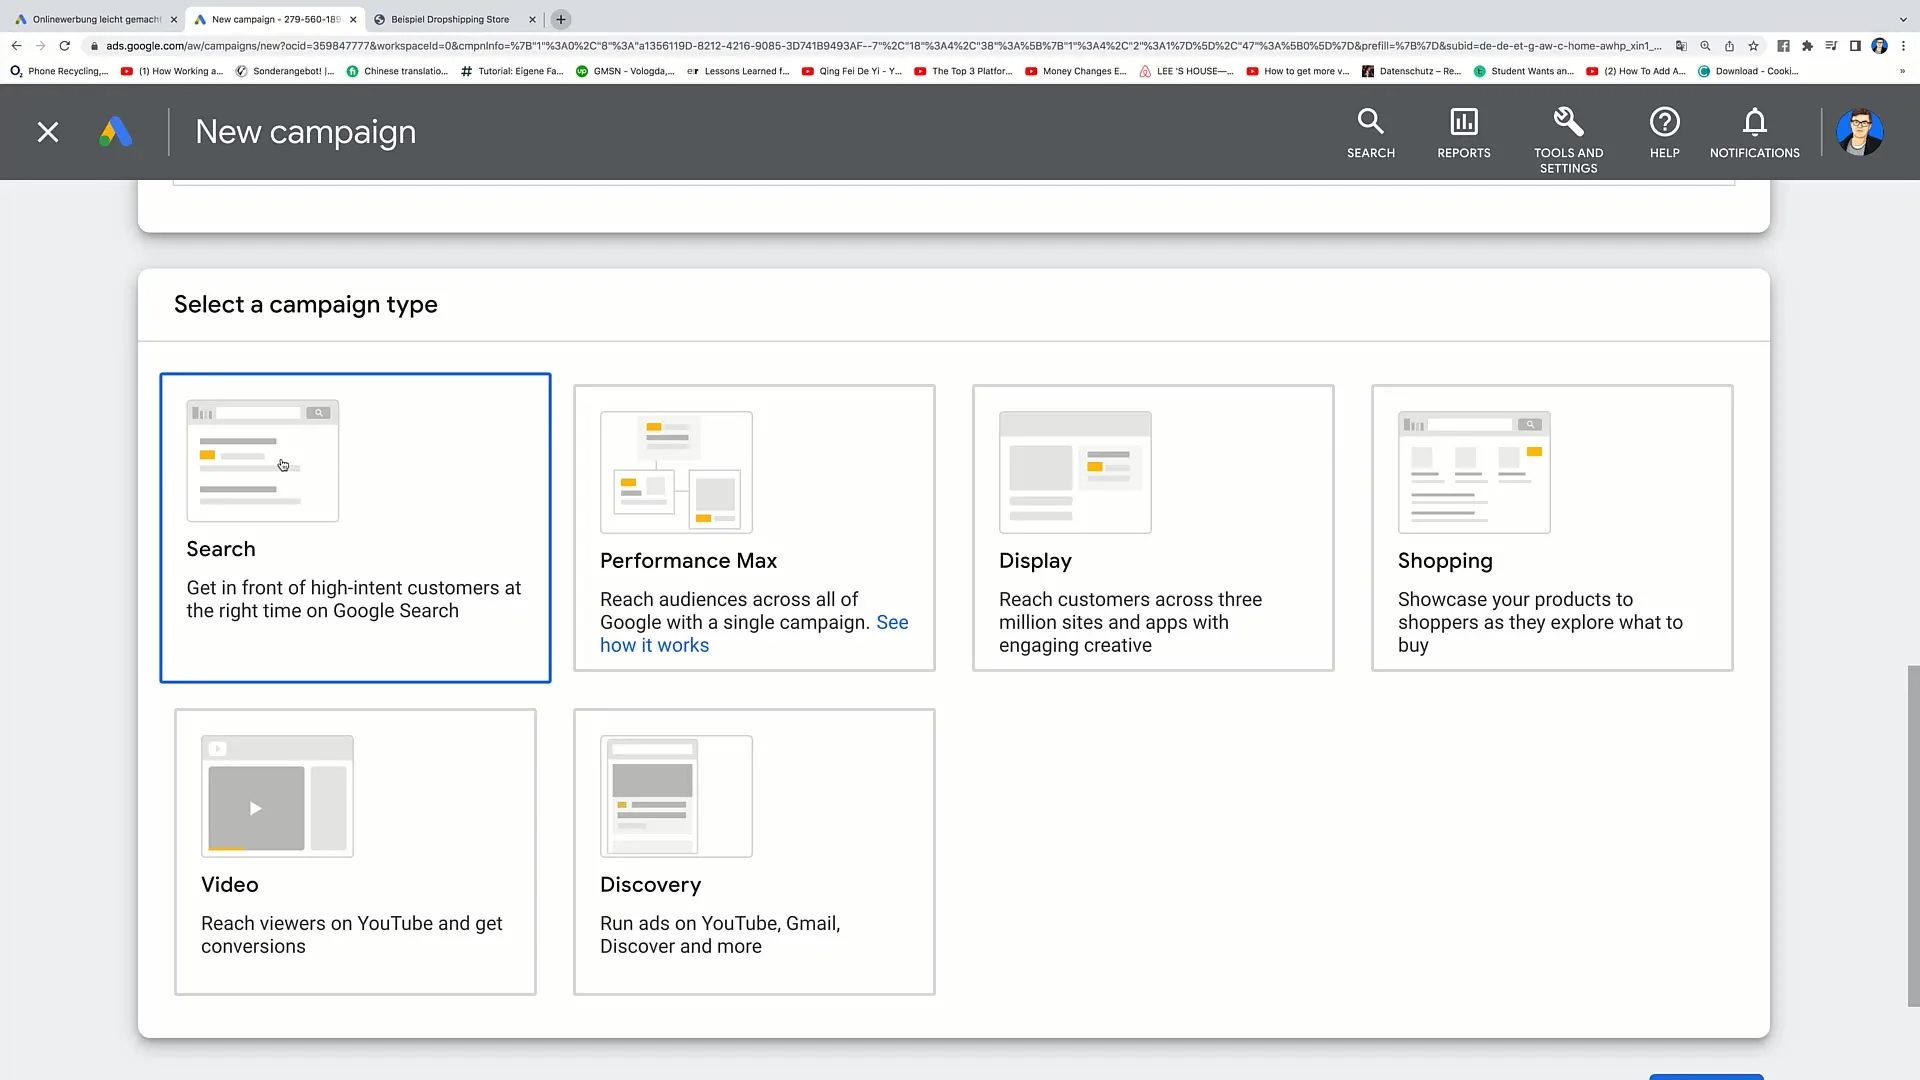Screen dimensions: 1920x1080
Task: Reload the page with the refresh icon
Action: click(x=65, y=46)
